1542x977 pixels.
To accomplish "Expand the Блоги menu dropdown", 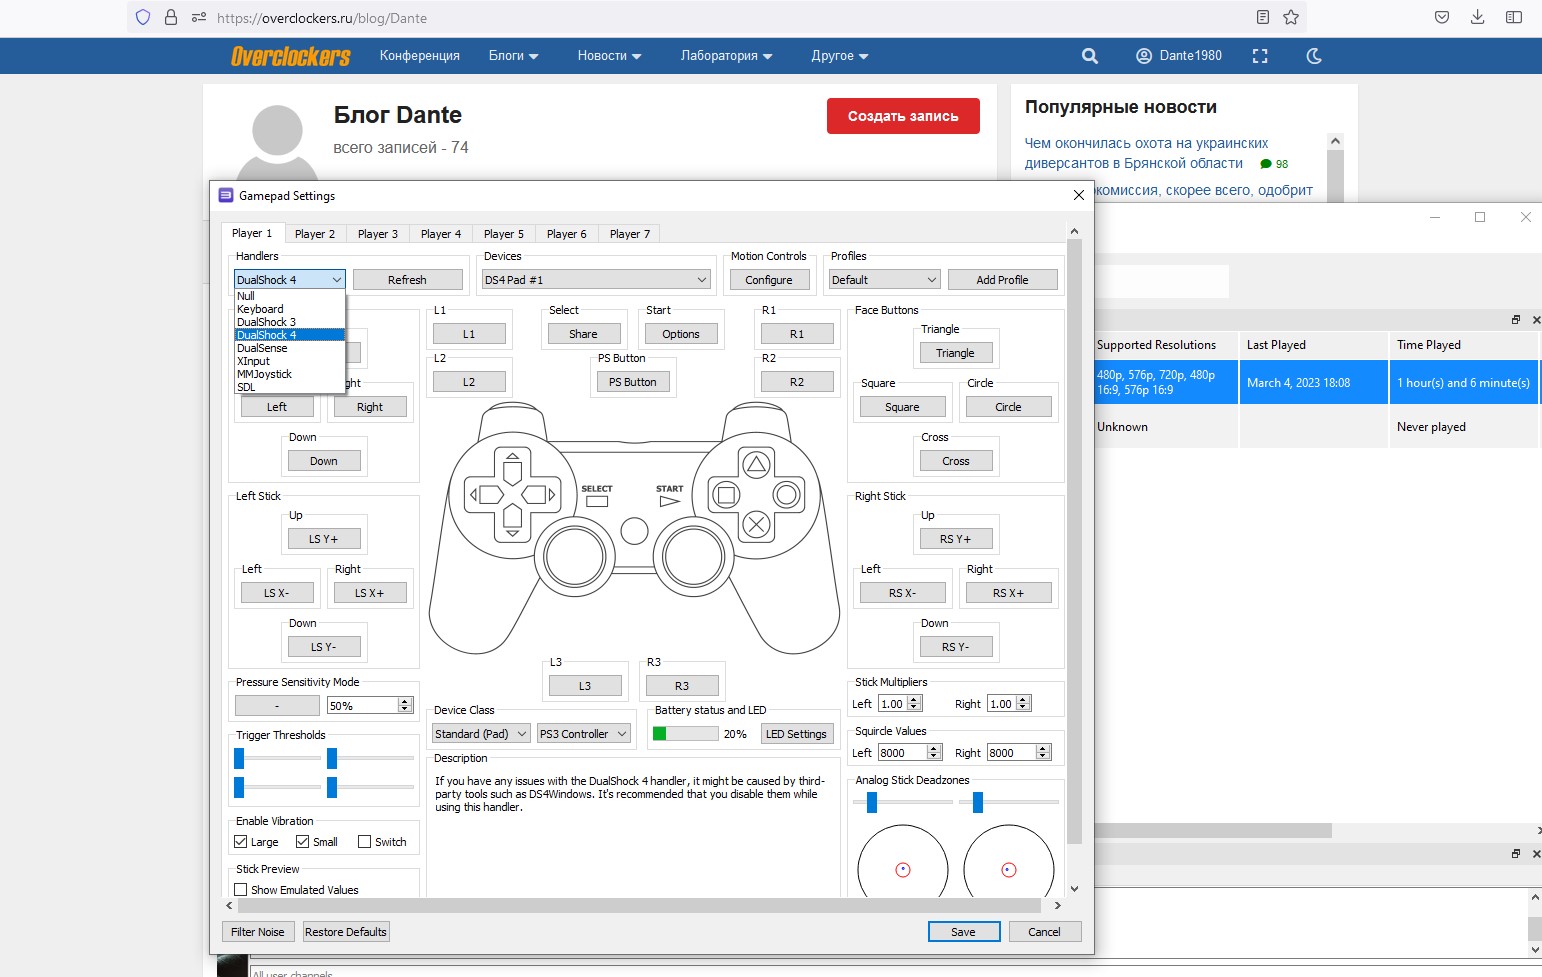I will tap(513, 56).
